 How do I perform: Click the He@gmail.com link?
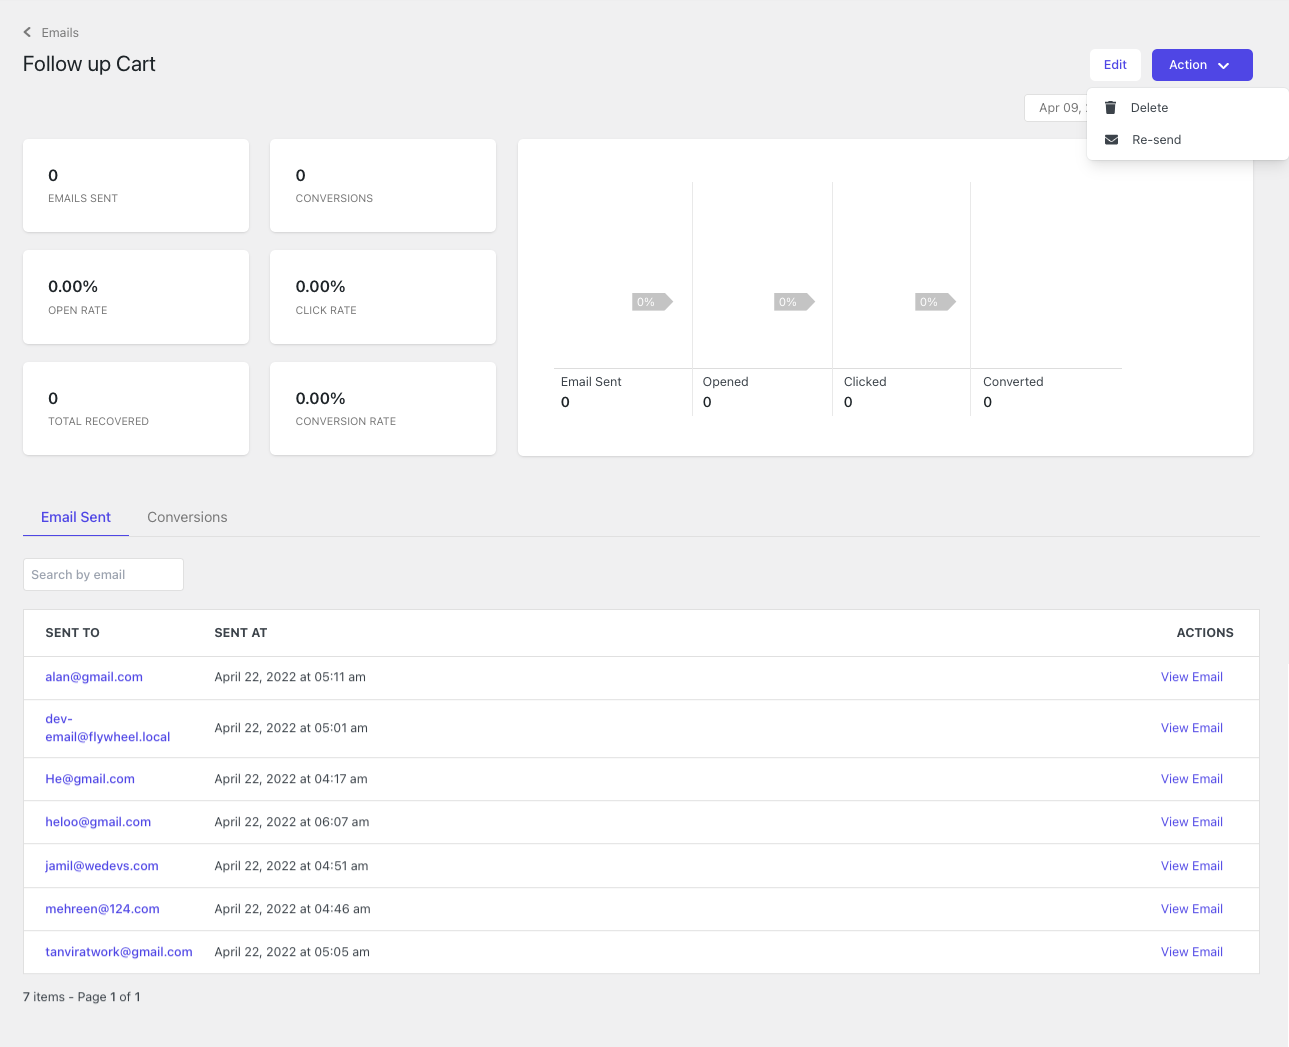(x=89, y=778)
